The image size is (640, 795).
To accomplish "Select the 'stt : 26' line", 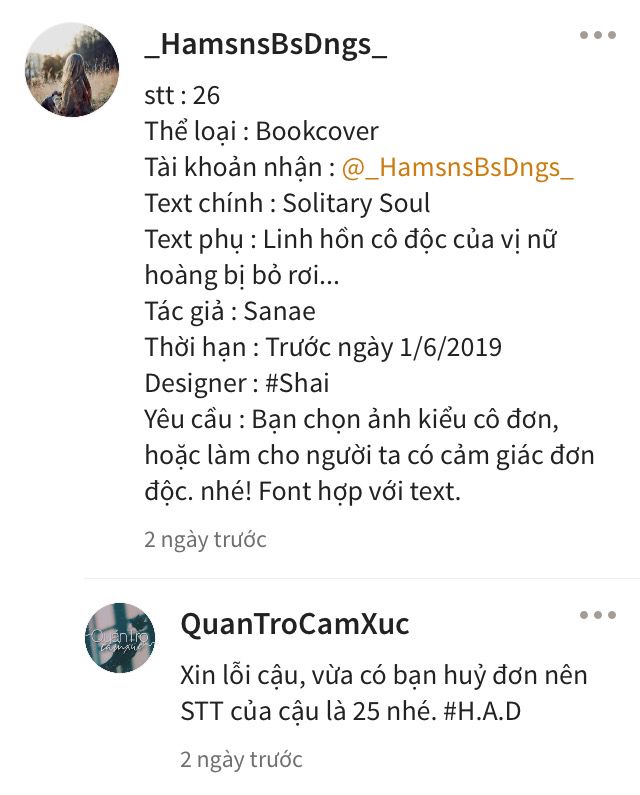I will [182, 95].
